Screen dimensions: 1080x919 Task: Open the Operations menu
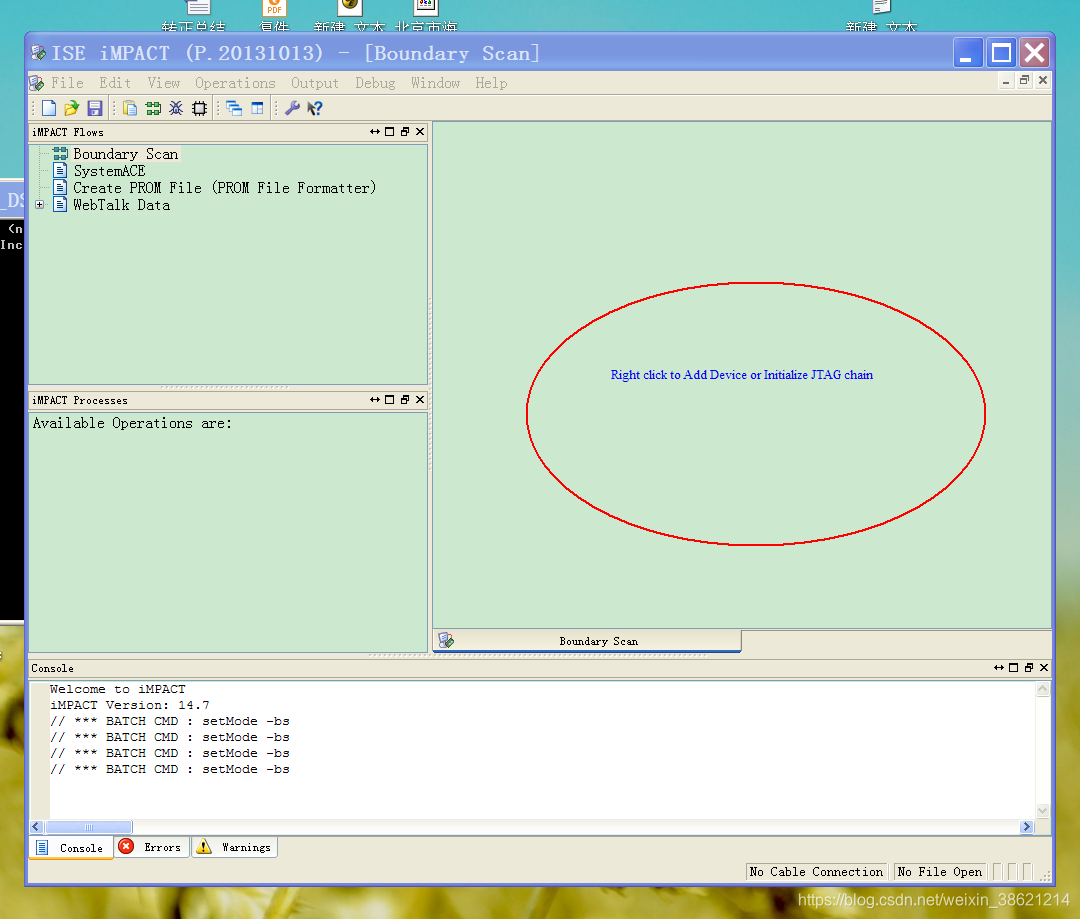(x=235, y=83)
